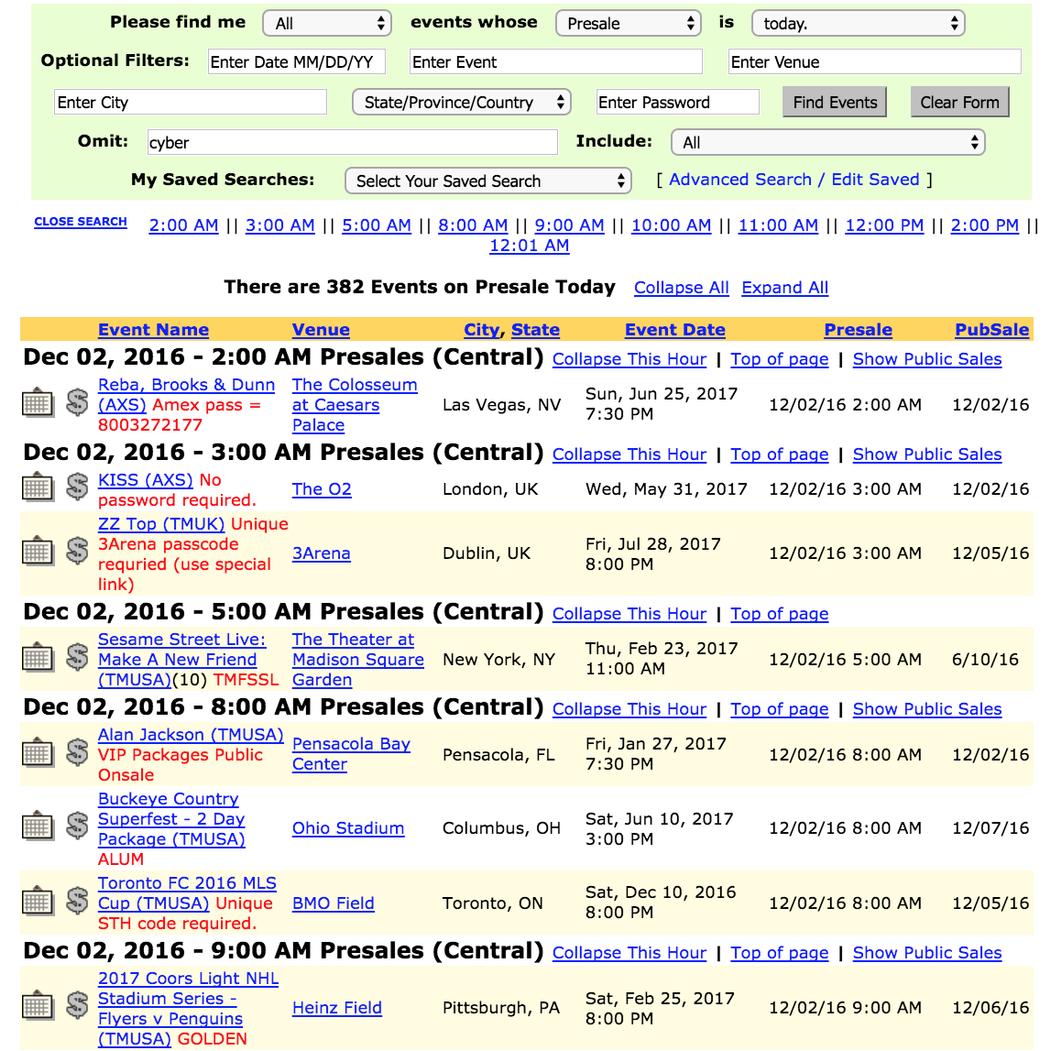Jump to 11:00 AM presales
Image resolution: width=1050 pixels, height=1051 pixels.
point(778,225)
